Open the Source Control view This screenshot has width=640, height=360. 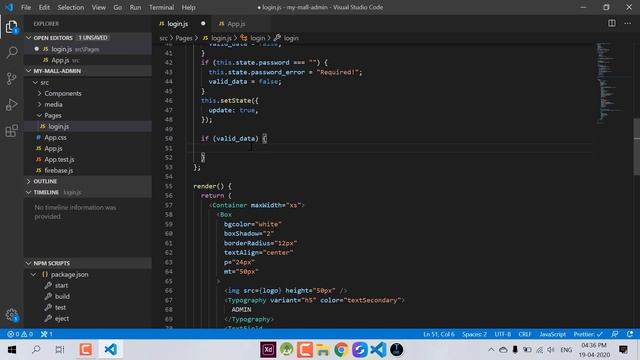(11, 78)
